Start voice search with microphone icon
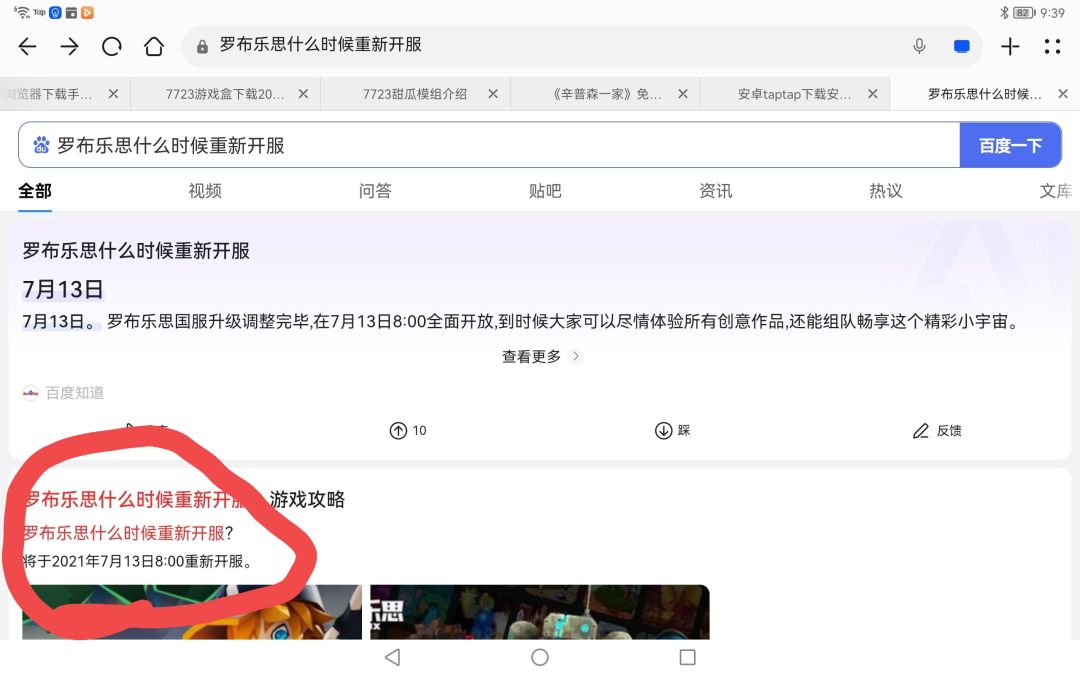This screenshot has width=1080, height=675. [x=919, y=46]
